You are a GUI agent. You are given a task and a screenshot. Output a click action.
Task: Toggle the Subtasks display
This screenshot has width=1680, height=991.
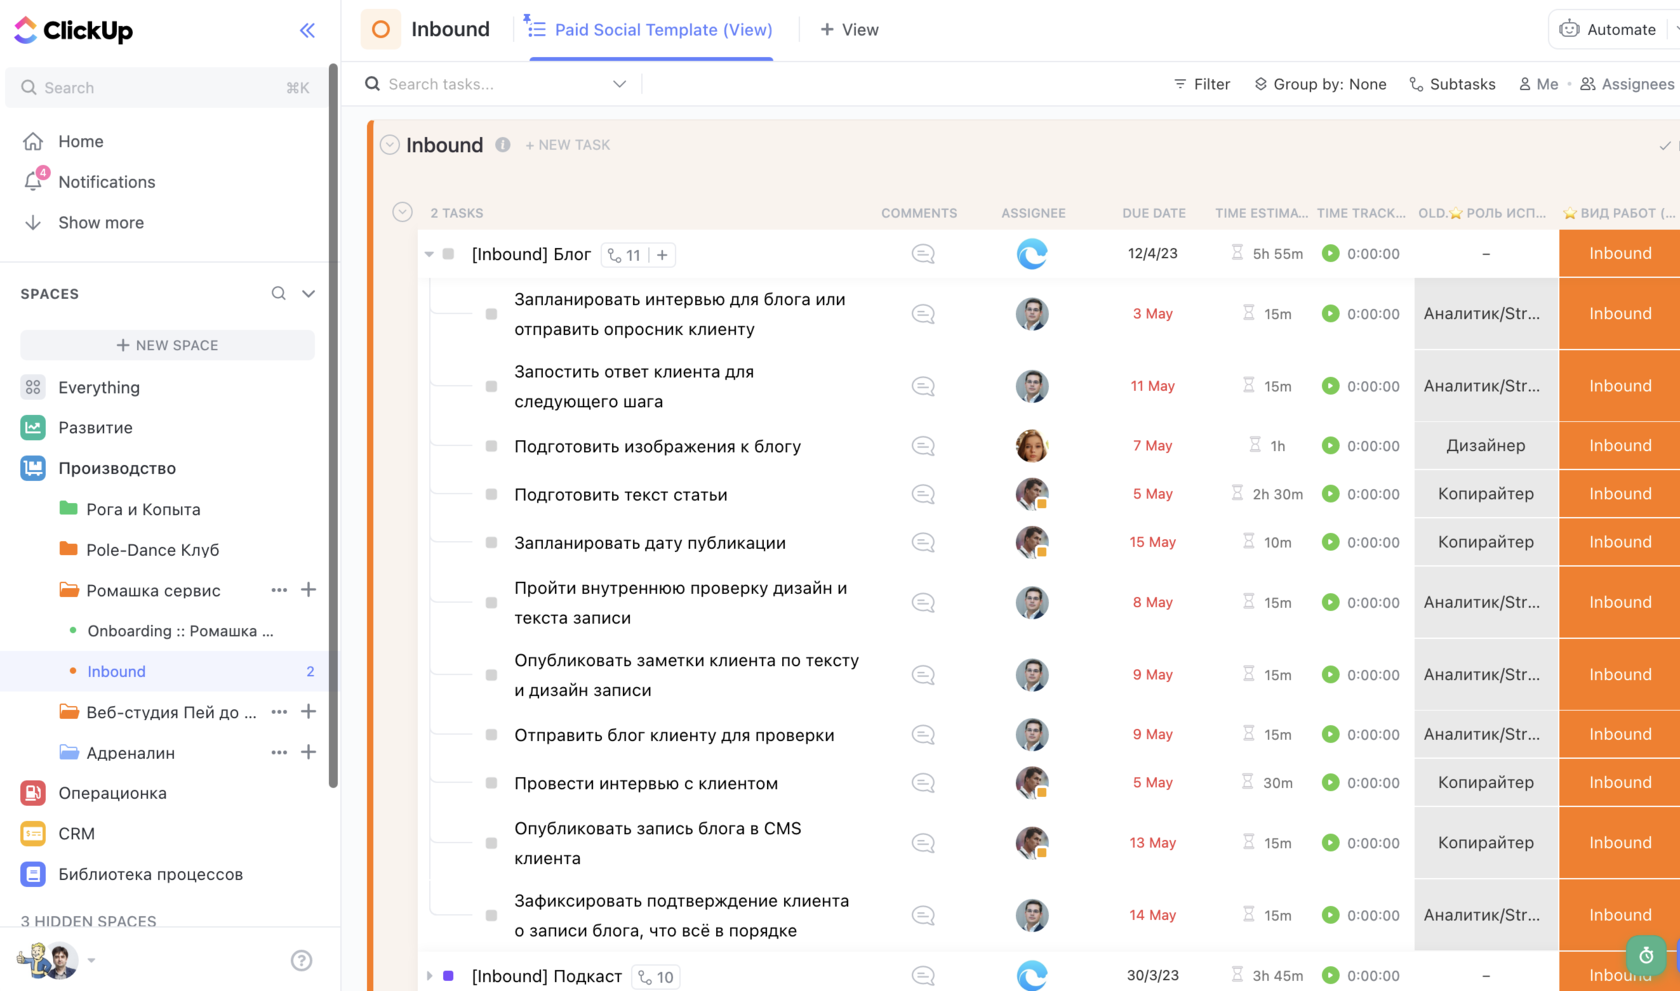click(1452, 84)
